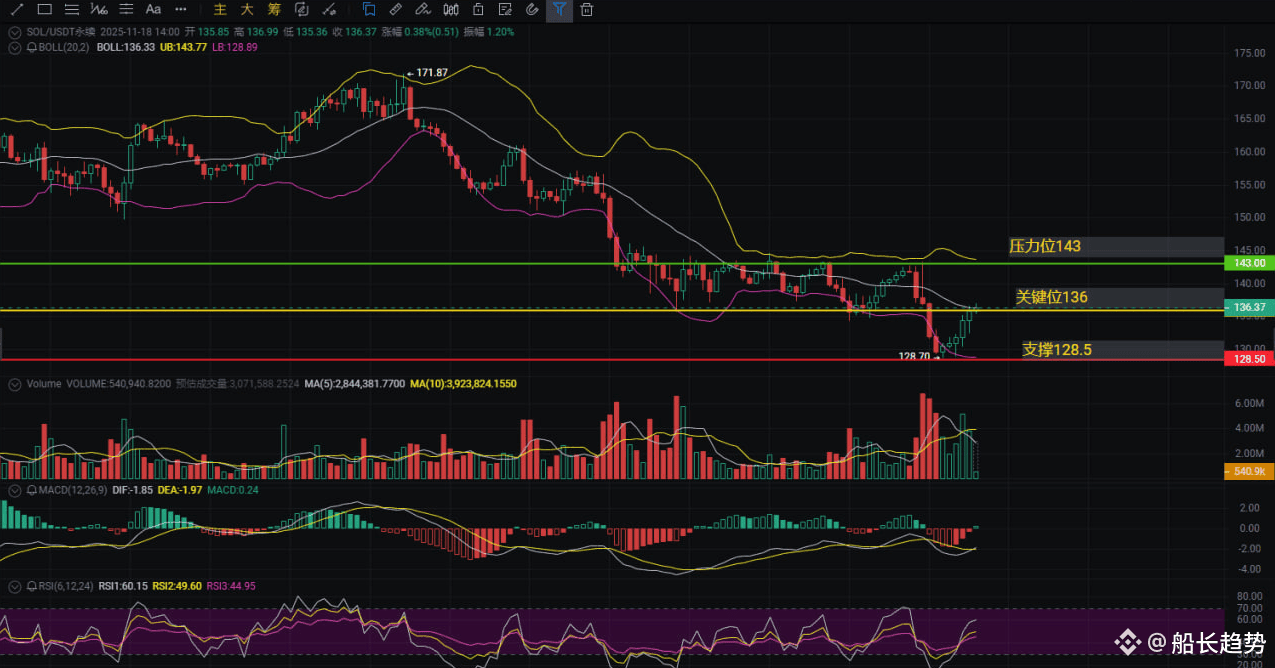The image size is (1275, 668).
Task: Click the '大' toolbar button
Action: pos(247,10)
